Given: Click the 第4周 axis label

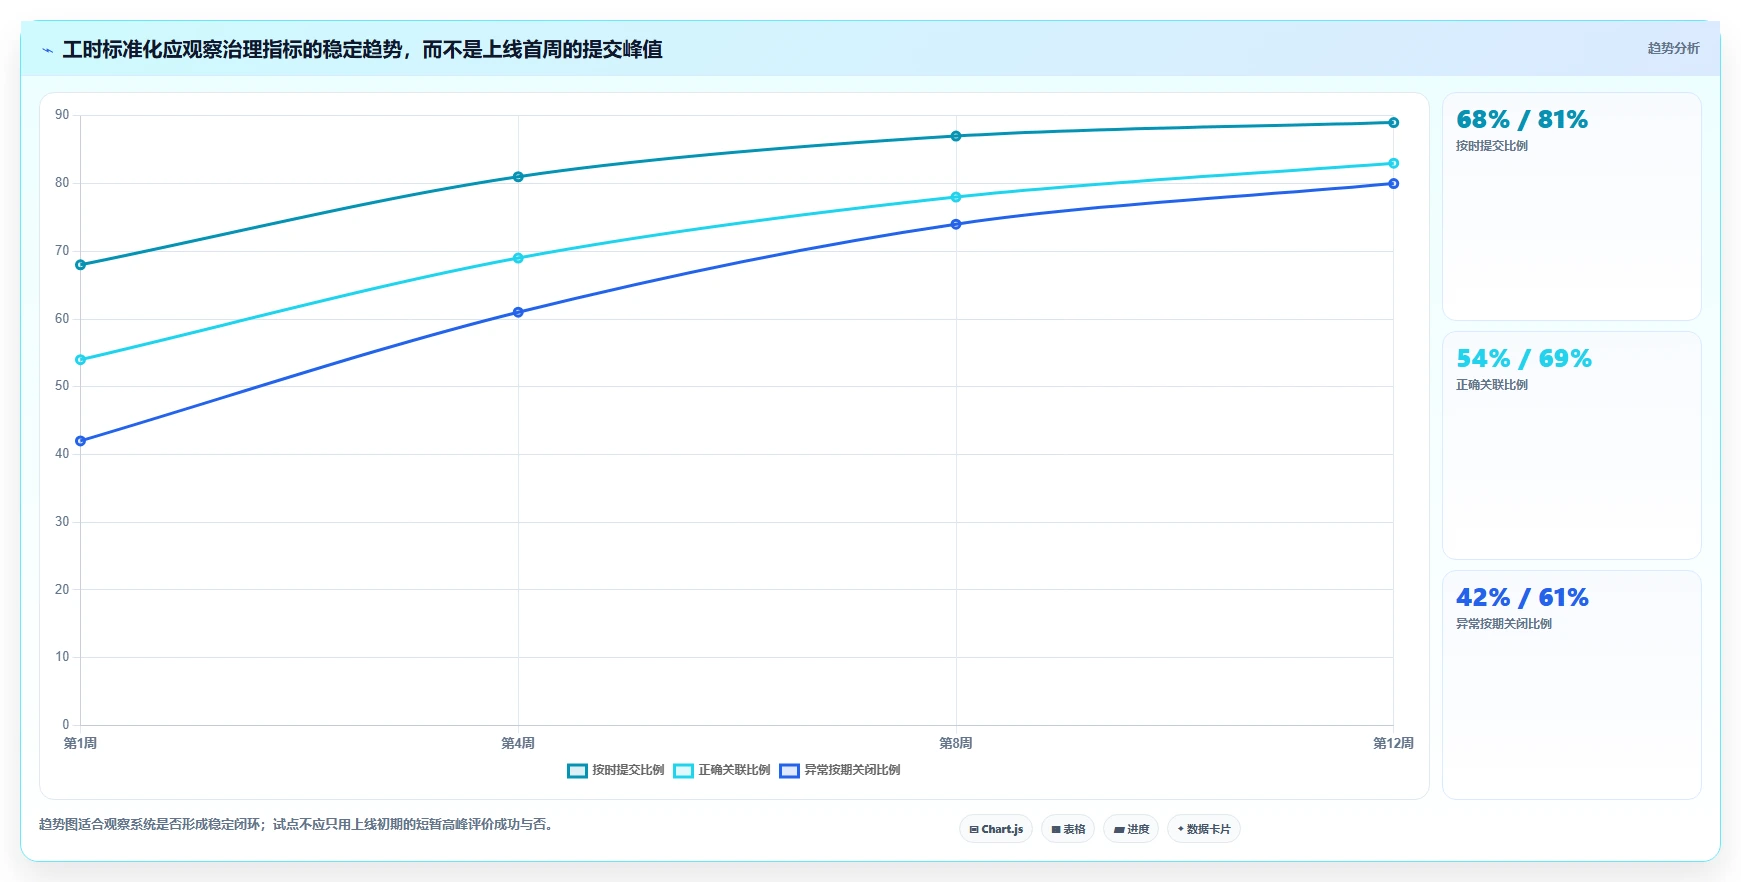Looking at the screenshot, I should pyautogui.click(x=518, y=743).
